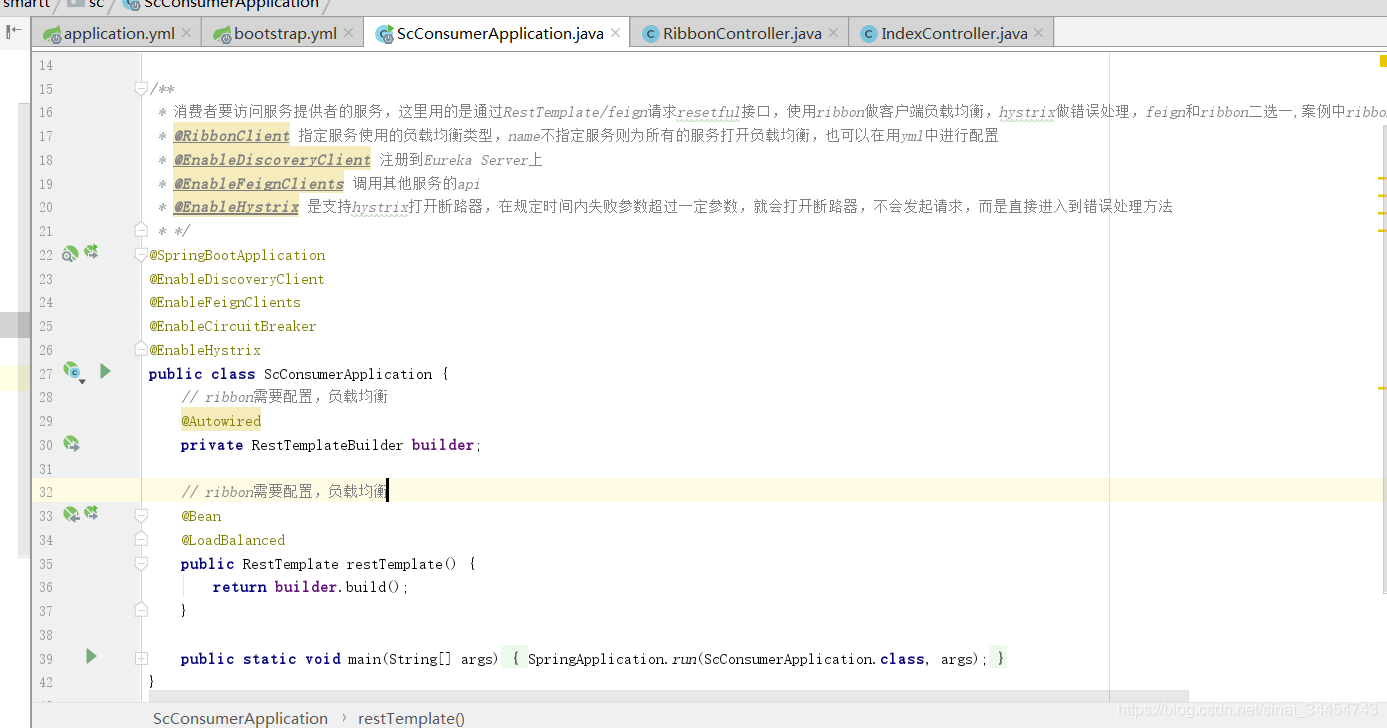Click the @EnableCircuitBreaker annotation
Viewport: 1387px width, 728px height.
233,326
